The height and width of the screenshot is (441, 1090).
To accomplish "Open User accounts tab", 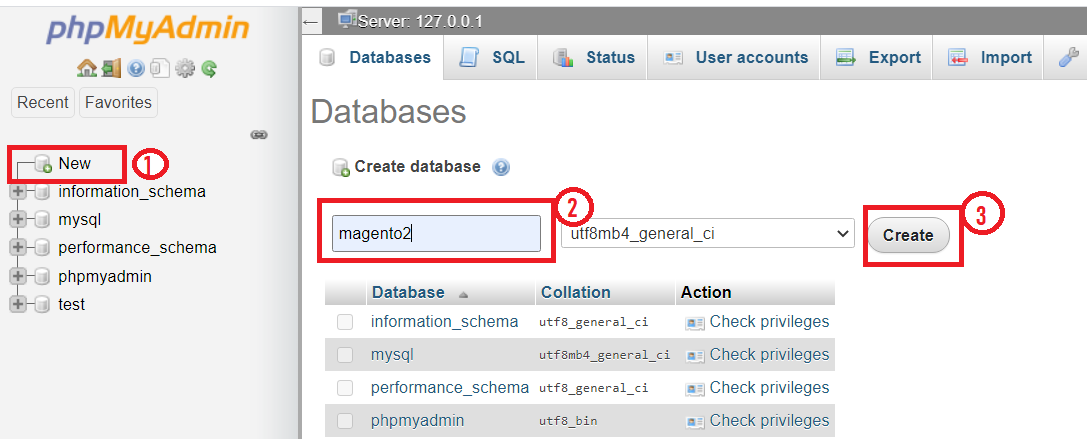I will 735,58.
